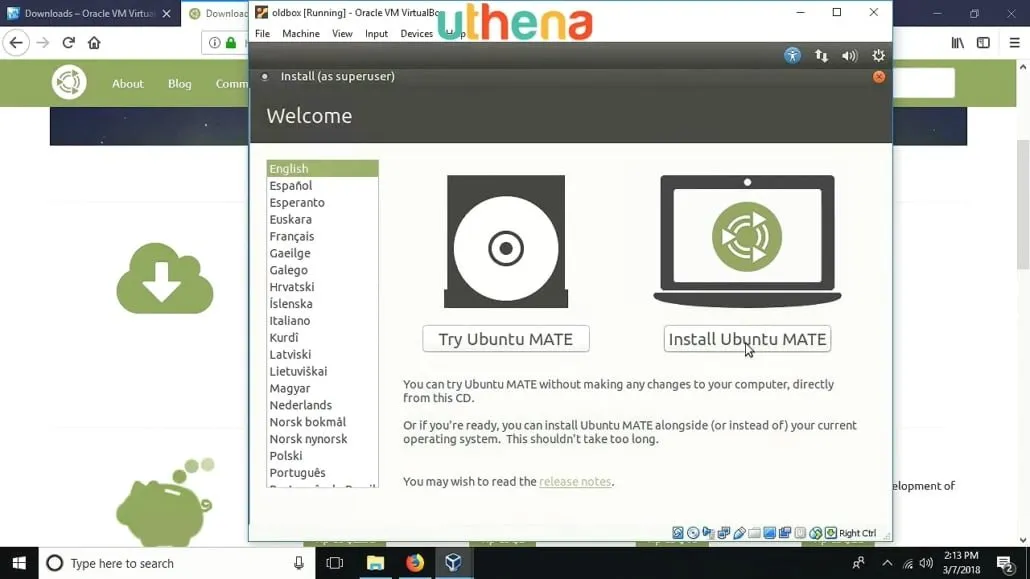1030x579 pixels.
Task: Select Italiano in the language list
Action: click(x=323, y=321)
